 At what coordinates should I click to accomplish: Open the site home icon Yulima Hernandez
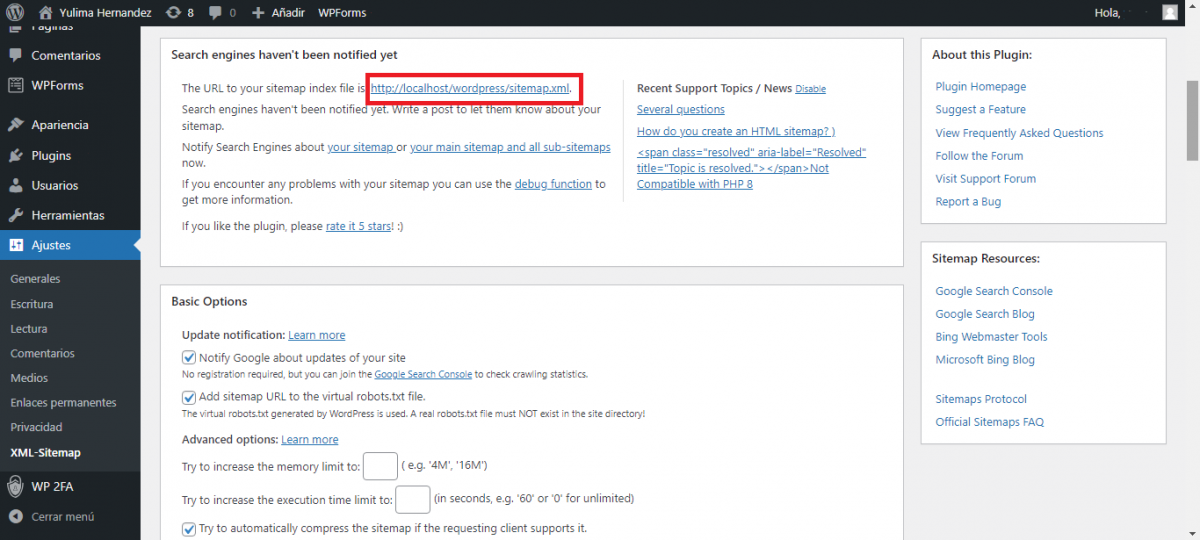[x=45, y=13]
